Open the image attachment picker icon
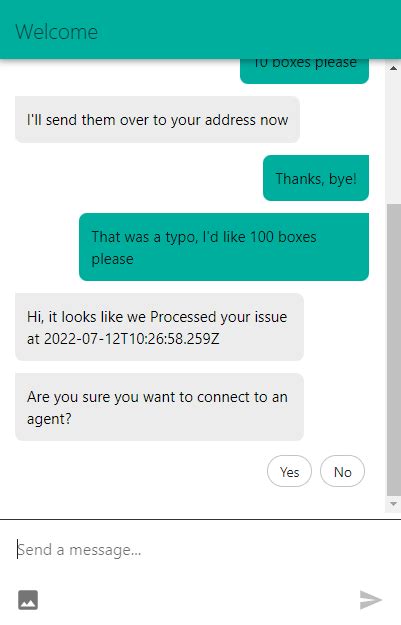 pos(28,600)
